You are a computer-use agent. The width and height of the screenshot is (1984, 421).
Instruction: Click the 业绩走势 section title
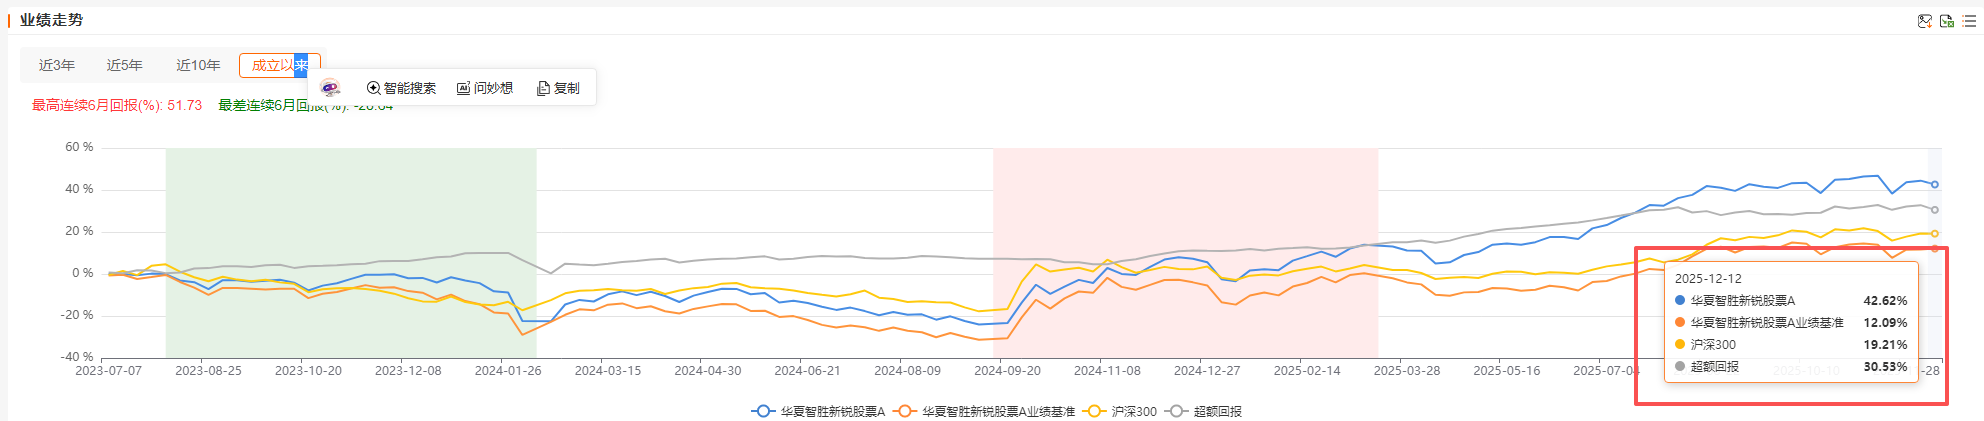[52, 20]
